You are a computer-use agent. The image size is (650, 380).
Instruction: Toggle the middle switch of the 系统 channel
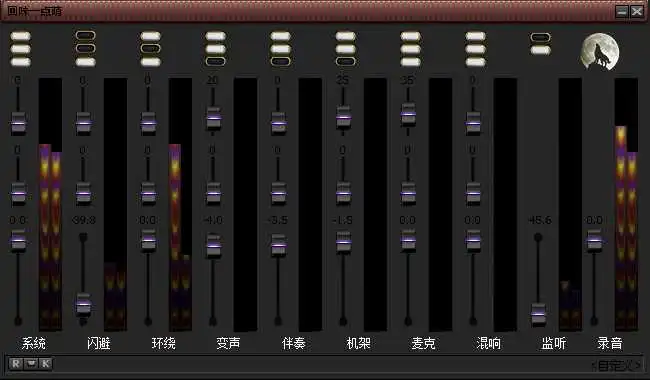point(20,49)
